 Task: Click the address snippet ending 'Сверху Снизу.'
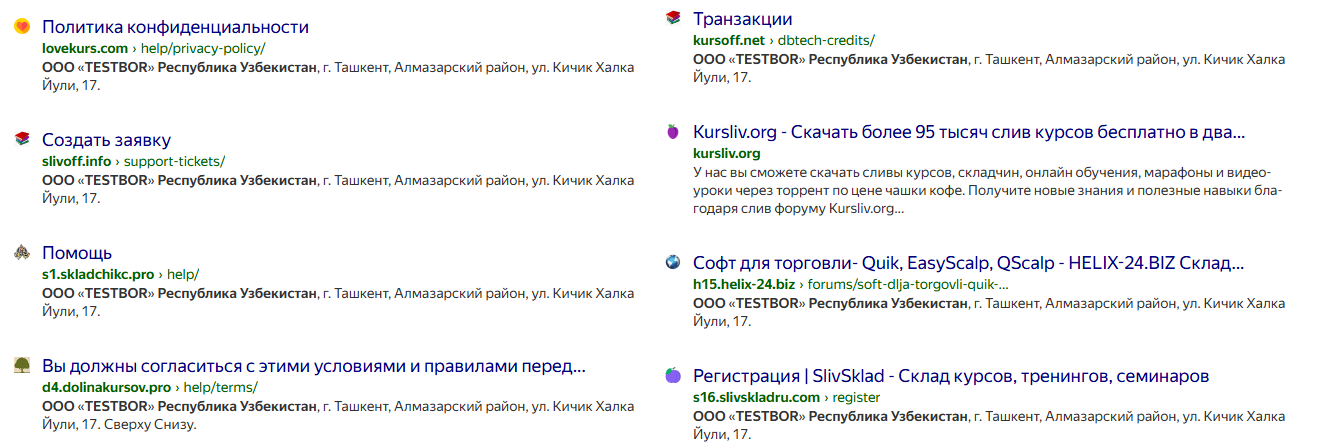(338, 415)
